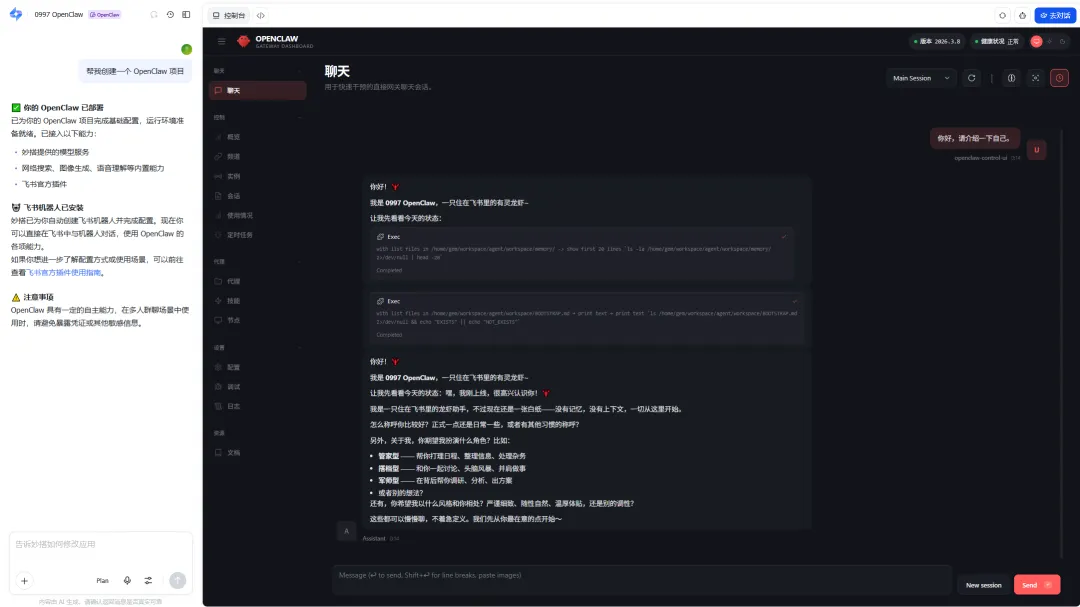Click the assistant avatar A below reply
The image size is (1080, 607).
point(346,531)
